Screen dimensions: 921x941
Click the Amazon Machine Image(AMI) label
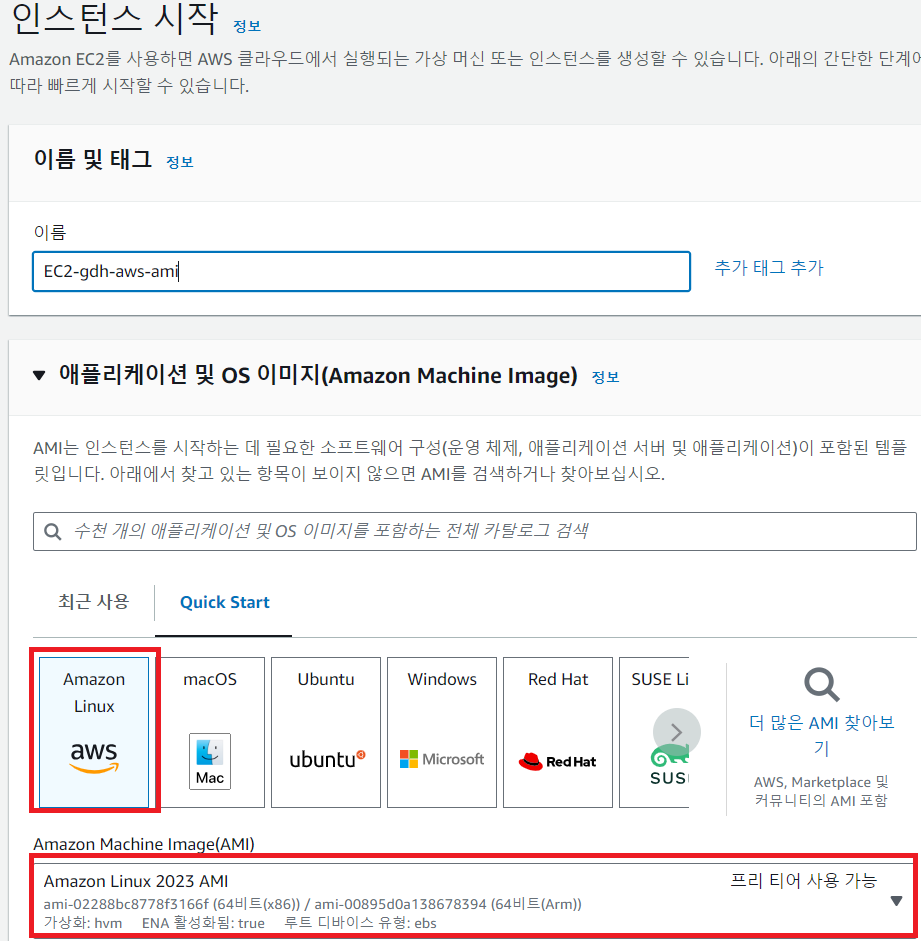click(x=144, y=844)
